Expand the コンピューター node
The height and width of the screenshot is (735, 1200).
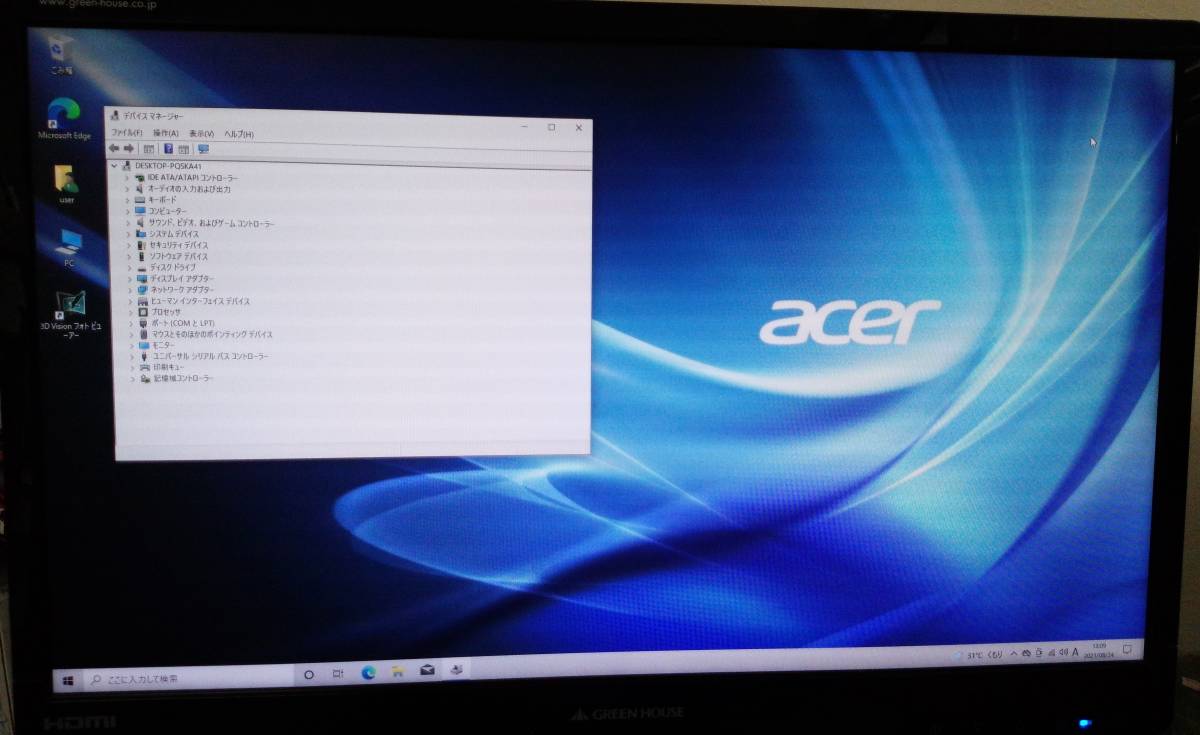129,211
